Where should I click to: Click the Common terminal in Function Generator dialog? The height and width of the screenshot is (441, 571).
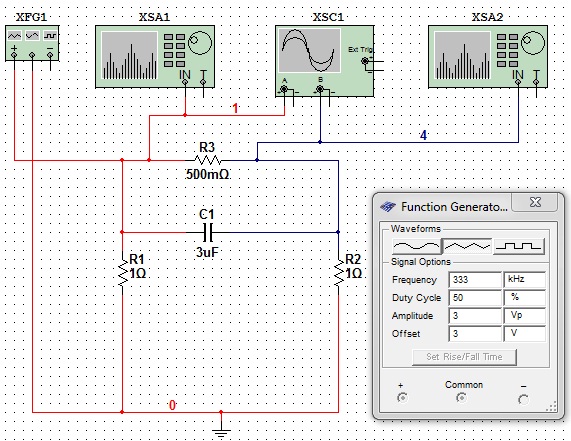point(461,398)
